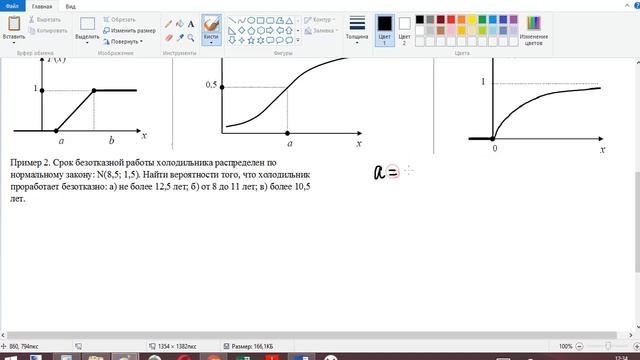This screenshot has width=640, height=360.
Task: Choose the Polygon shape
Action: coord(280,20)
